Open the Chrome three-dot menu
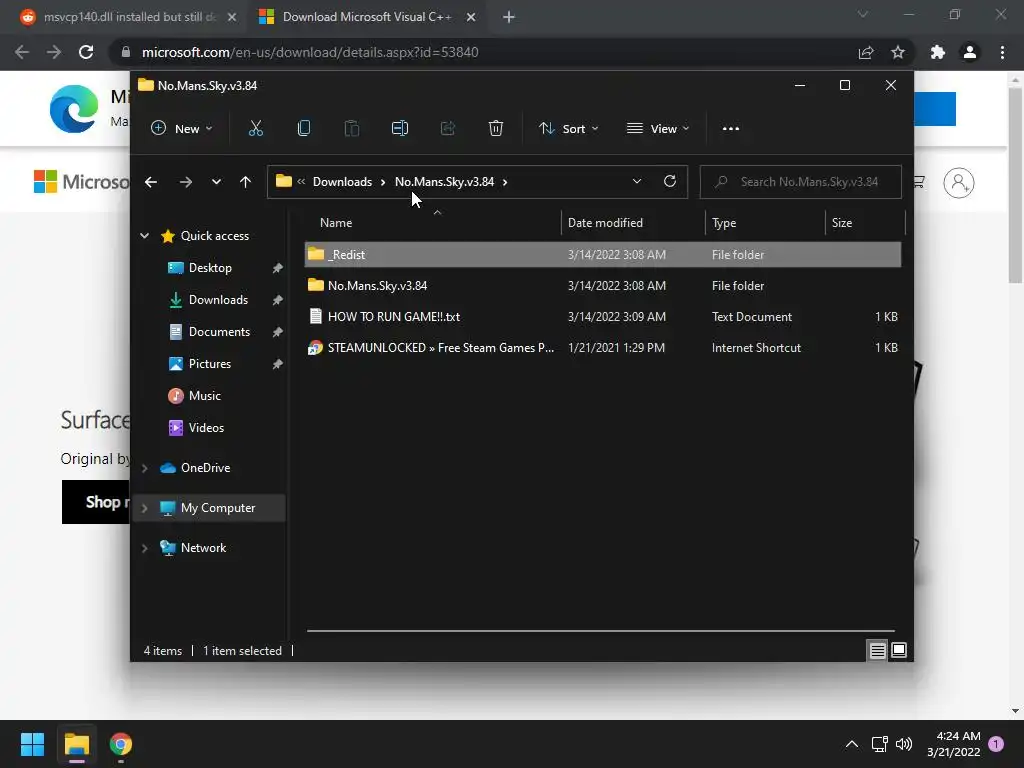Screen dimensions: 1024x768 tap(1002, 52)
